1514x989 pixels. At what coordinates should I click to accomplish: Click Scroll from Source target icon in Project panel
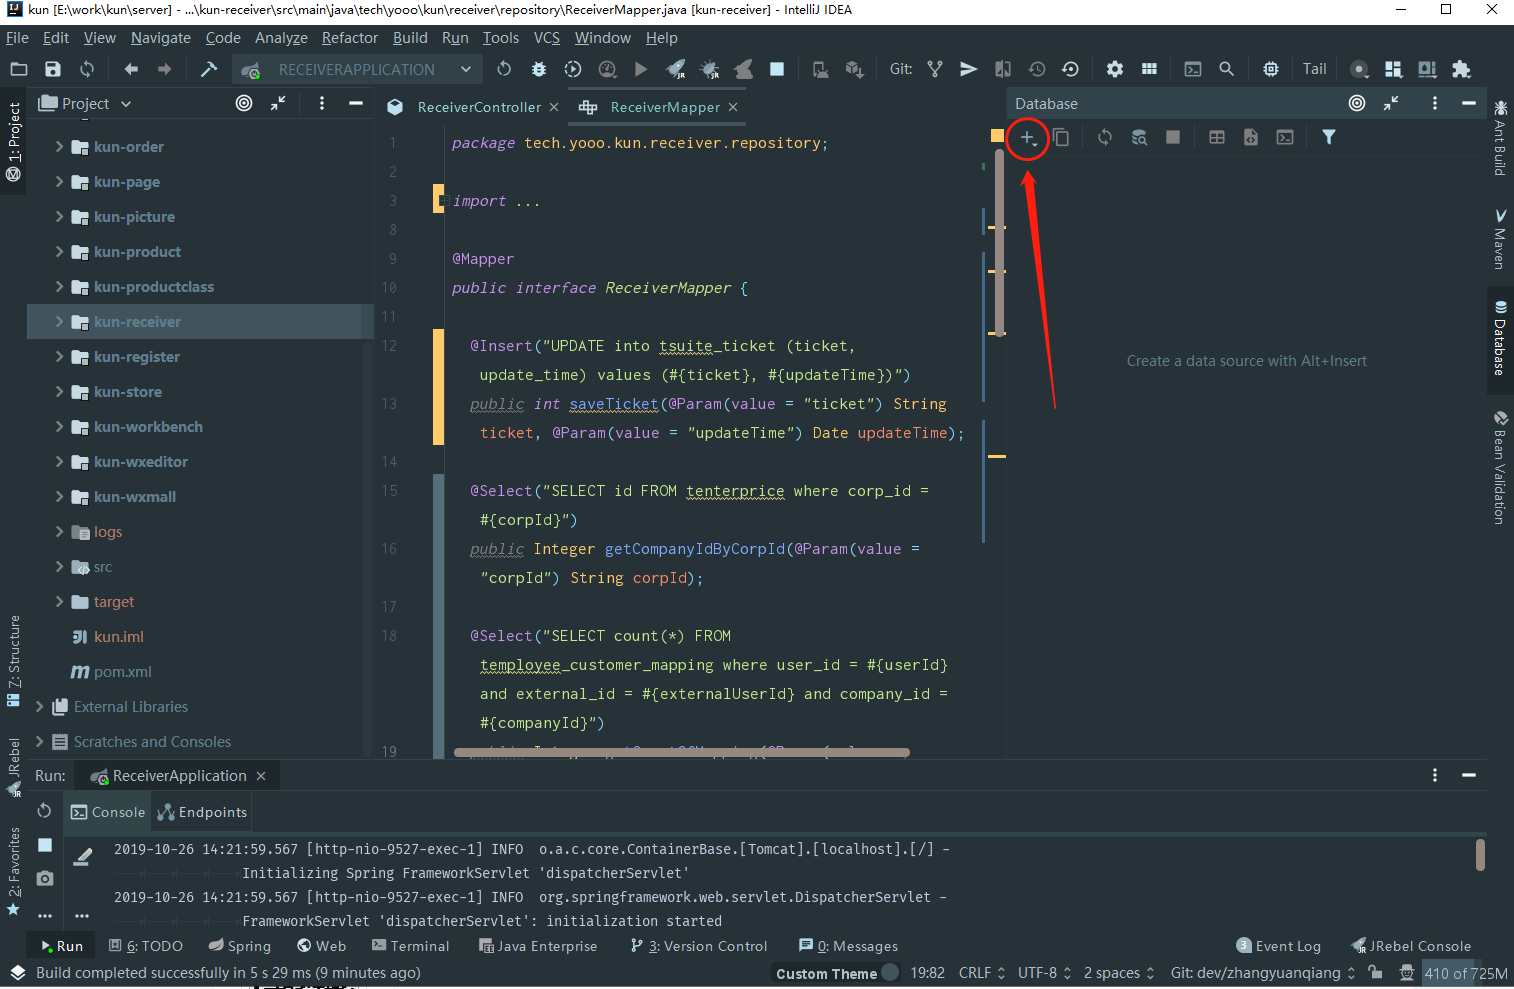244,103
